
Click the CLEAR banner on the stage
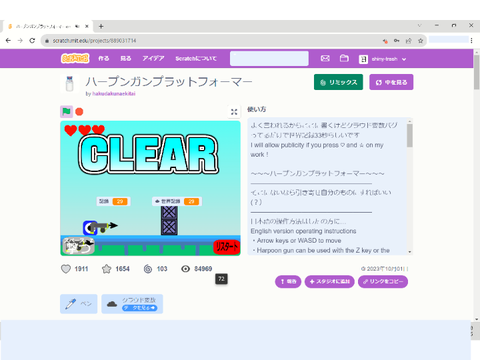point(148,154)
